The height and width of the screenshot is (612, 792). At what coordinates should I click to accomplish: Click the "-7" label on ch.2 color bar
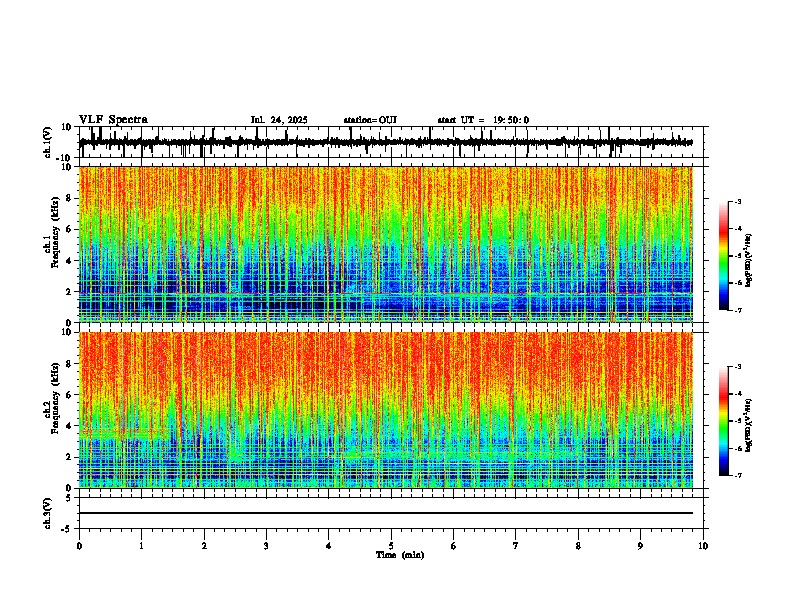(738, 475)
